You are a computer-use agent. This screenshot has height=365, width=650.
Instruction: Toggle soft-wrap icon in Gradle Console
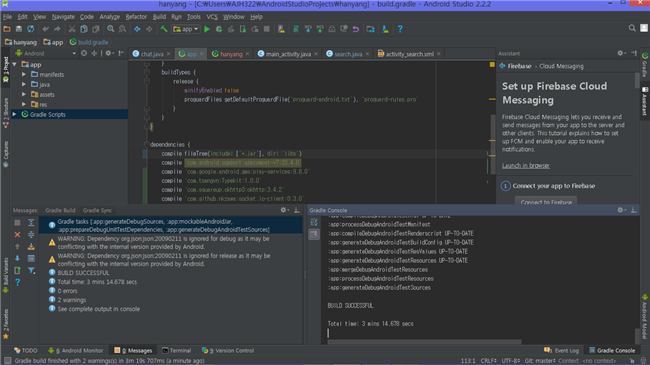pos(314,223)
